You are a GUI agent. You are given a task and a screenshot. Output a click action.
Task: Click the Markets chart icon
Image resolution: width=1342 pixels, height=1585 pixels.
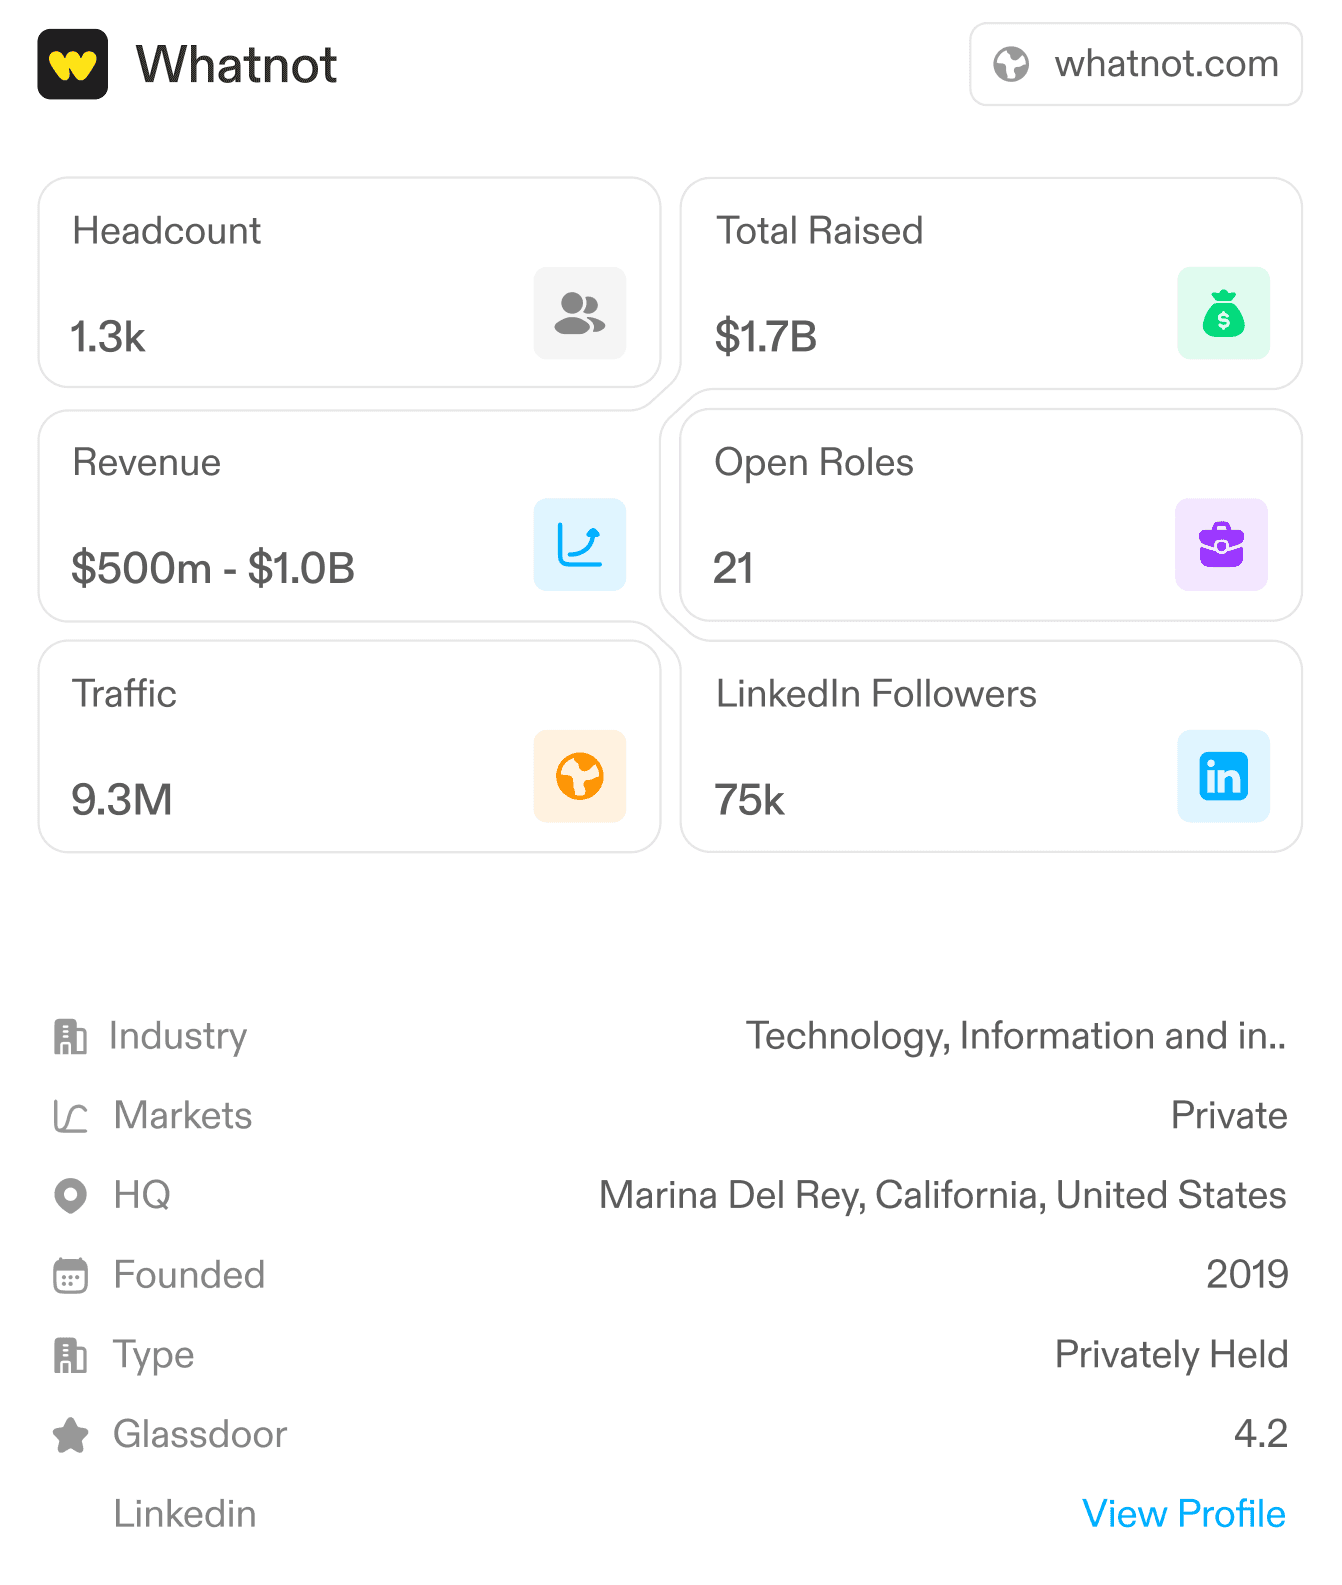coord(70,1116)
